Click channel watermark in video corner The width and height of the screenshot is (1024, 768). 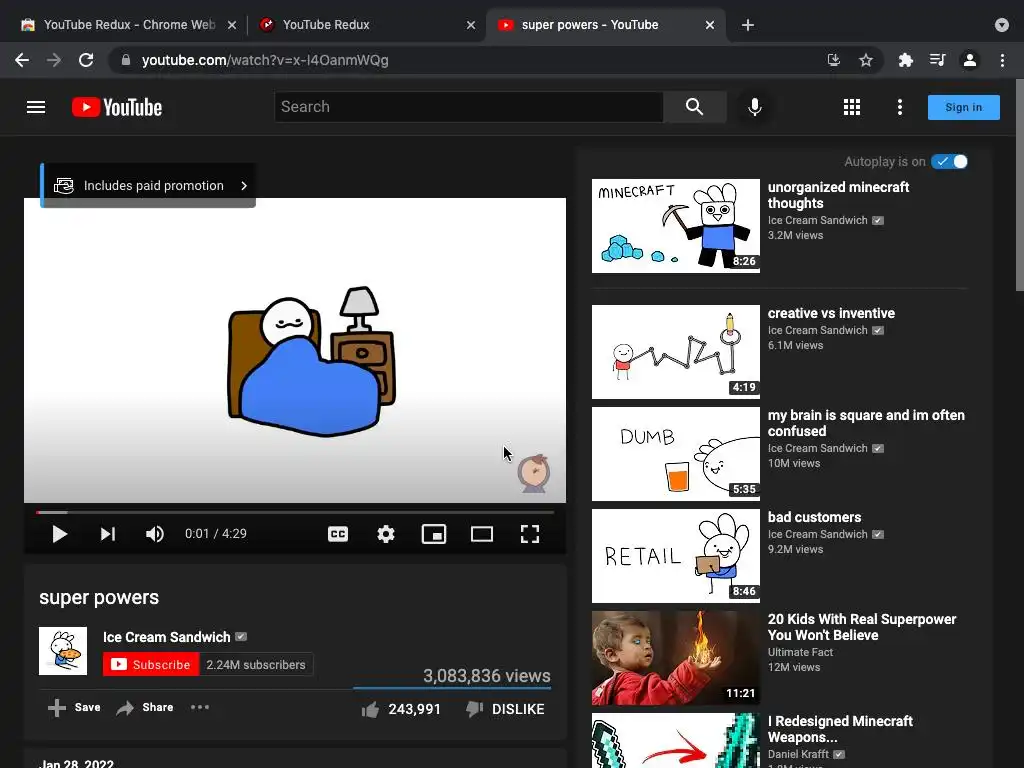coord(534,473)
